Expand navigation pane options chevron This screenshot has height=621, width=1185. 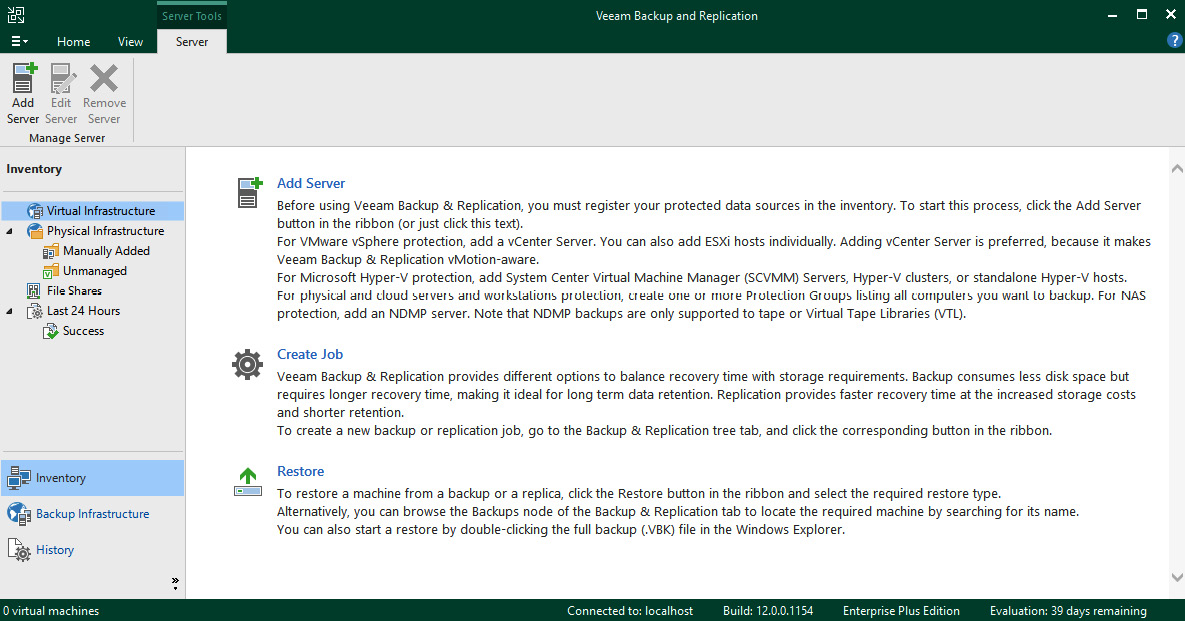click(x=175, y=583)
